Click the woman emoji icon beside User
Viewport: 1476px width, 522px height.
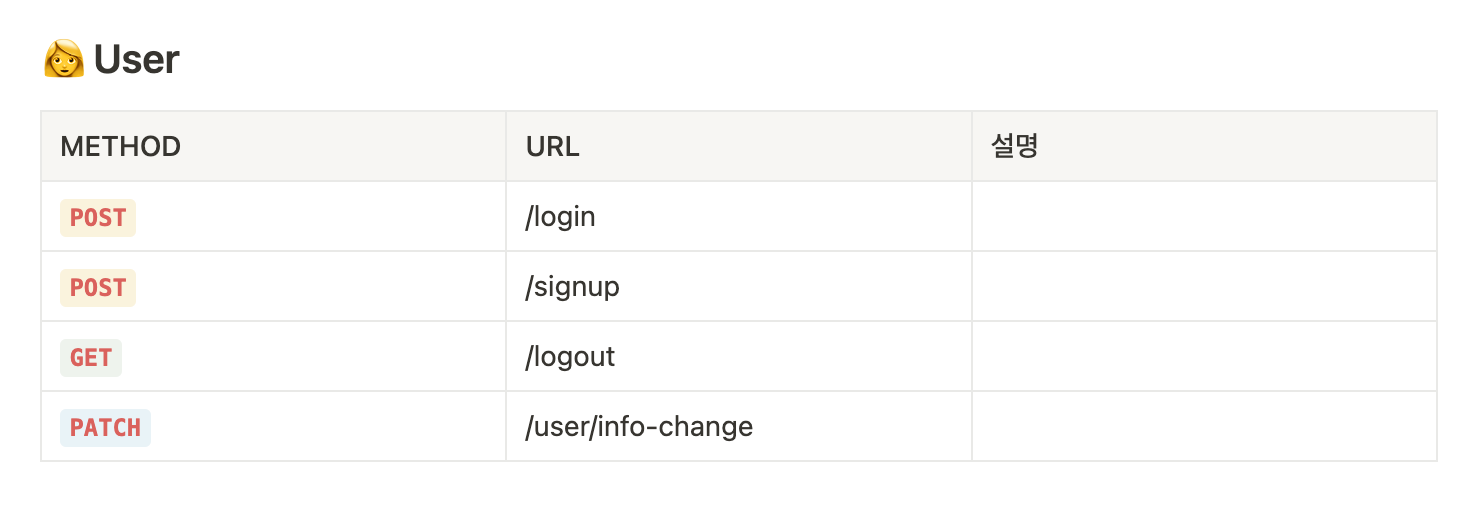pyautogui.click(x=63, y=59)
